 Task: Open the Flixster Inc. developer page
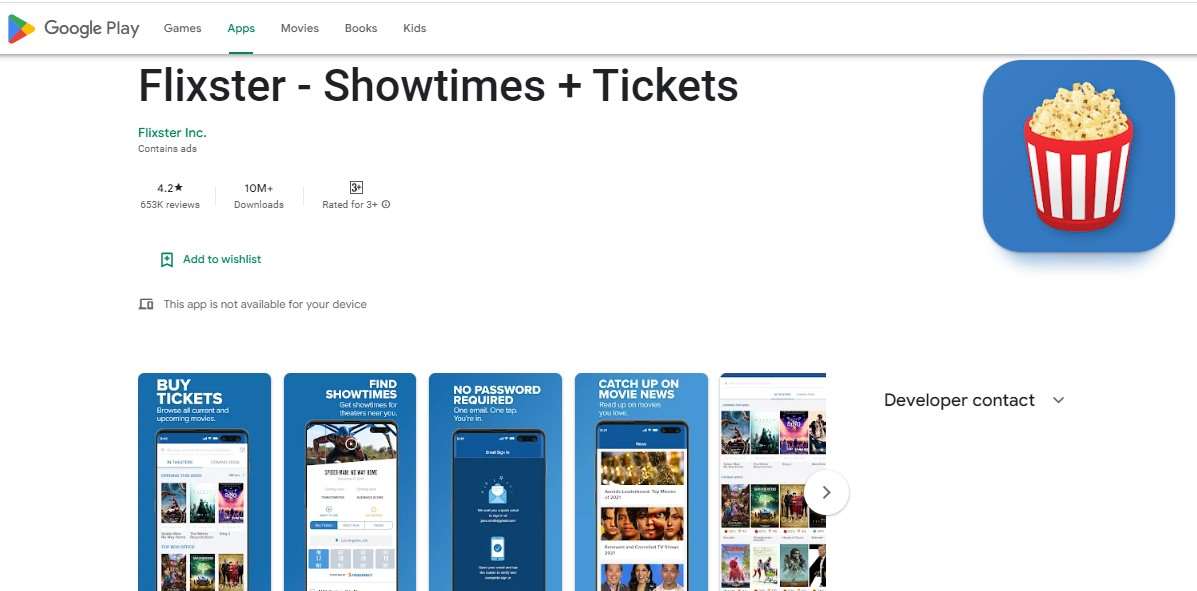click(173, 133)
